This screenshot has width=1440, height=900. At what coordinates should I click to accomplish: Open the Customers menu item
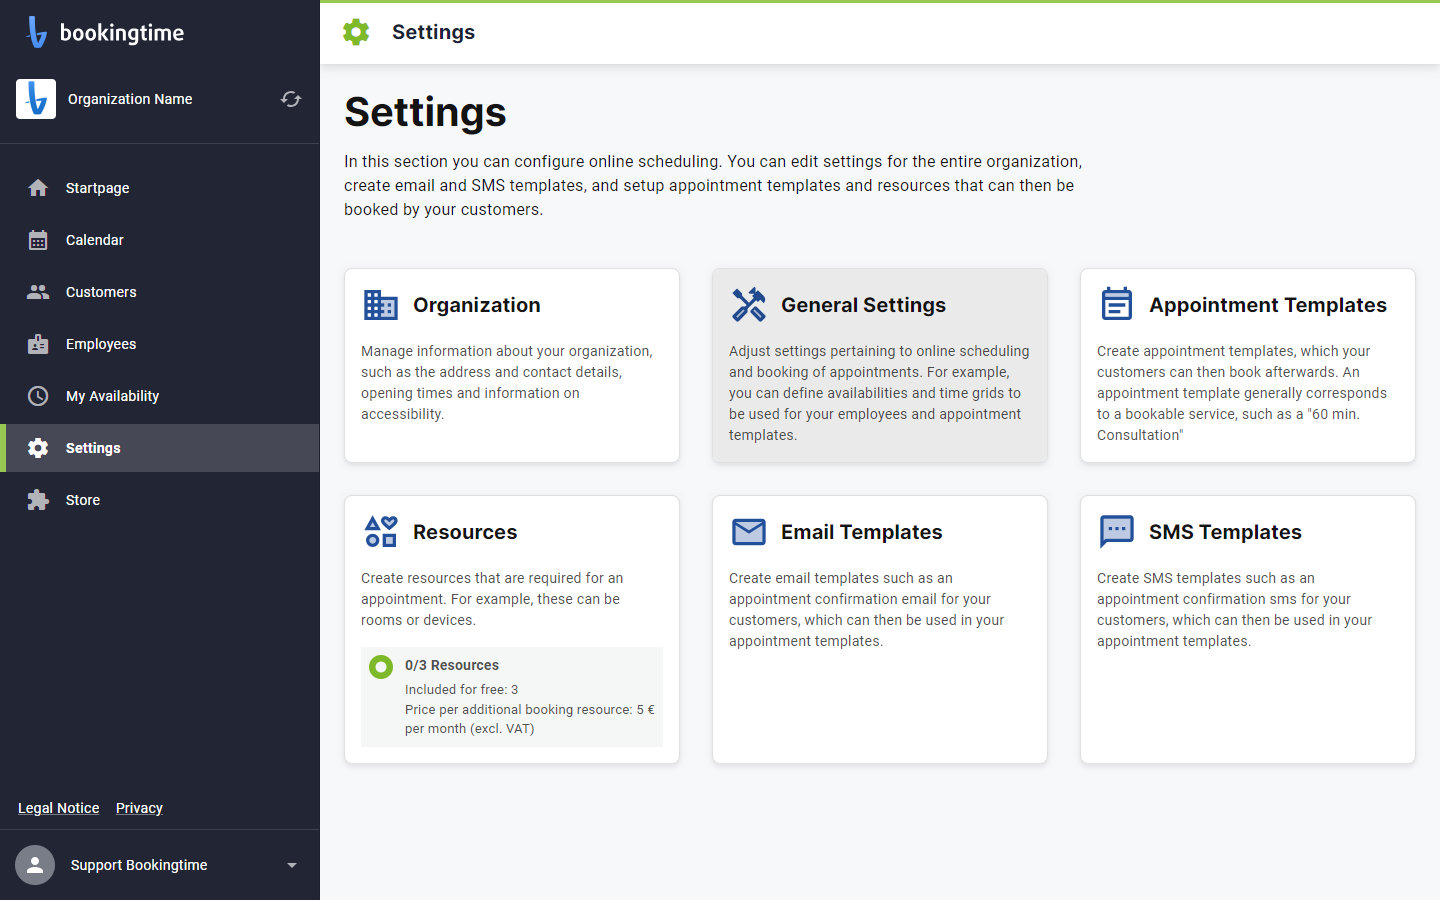pyautogui.click(x=160, y=292)
